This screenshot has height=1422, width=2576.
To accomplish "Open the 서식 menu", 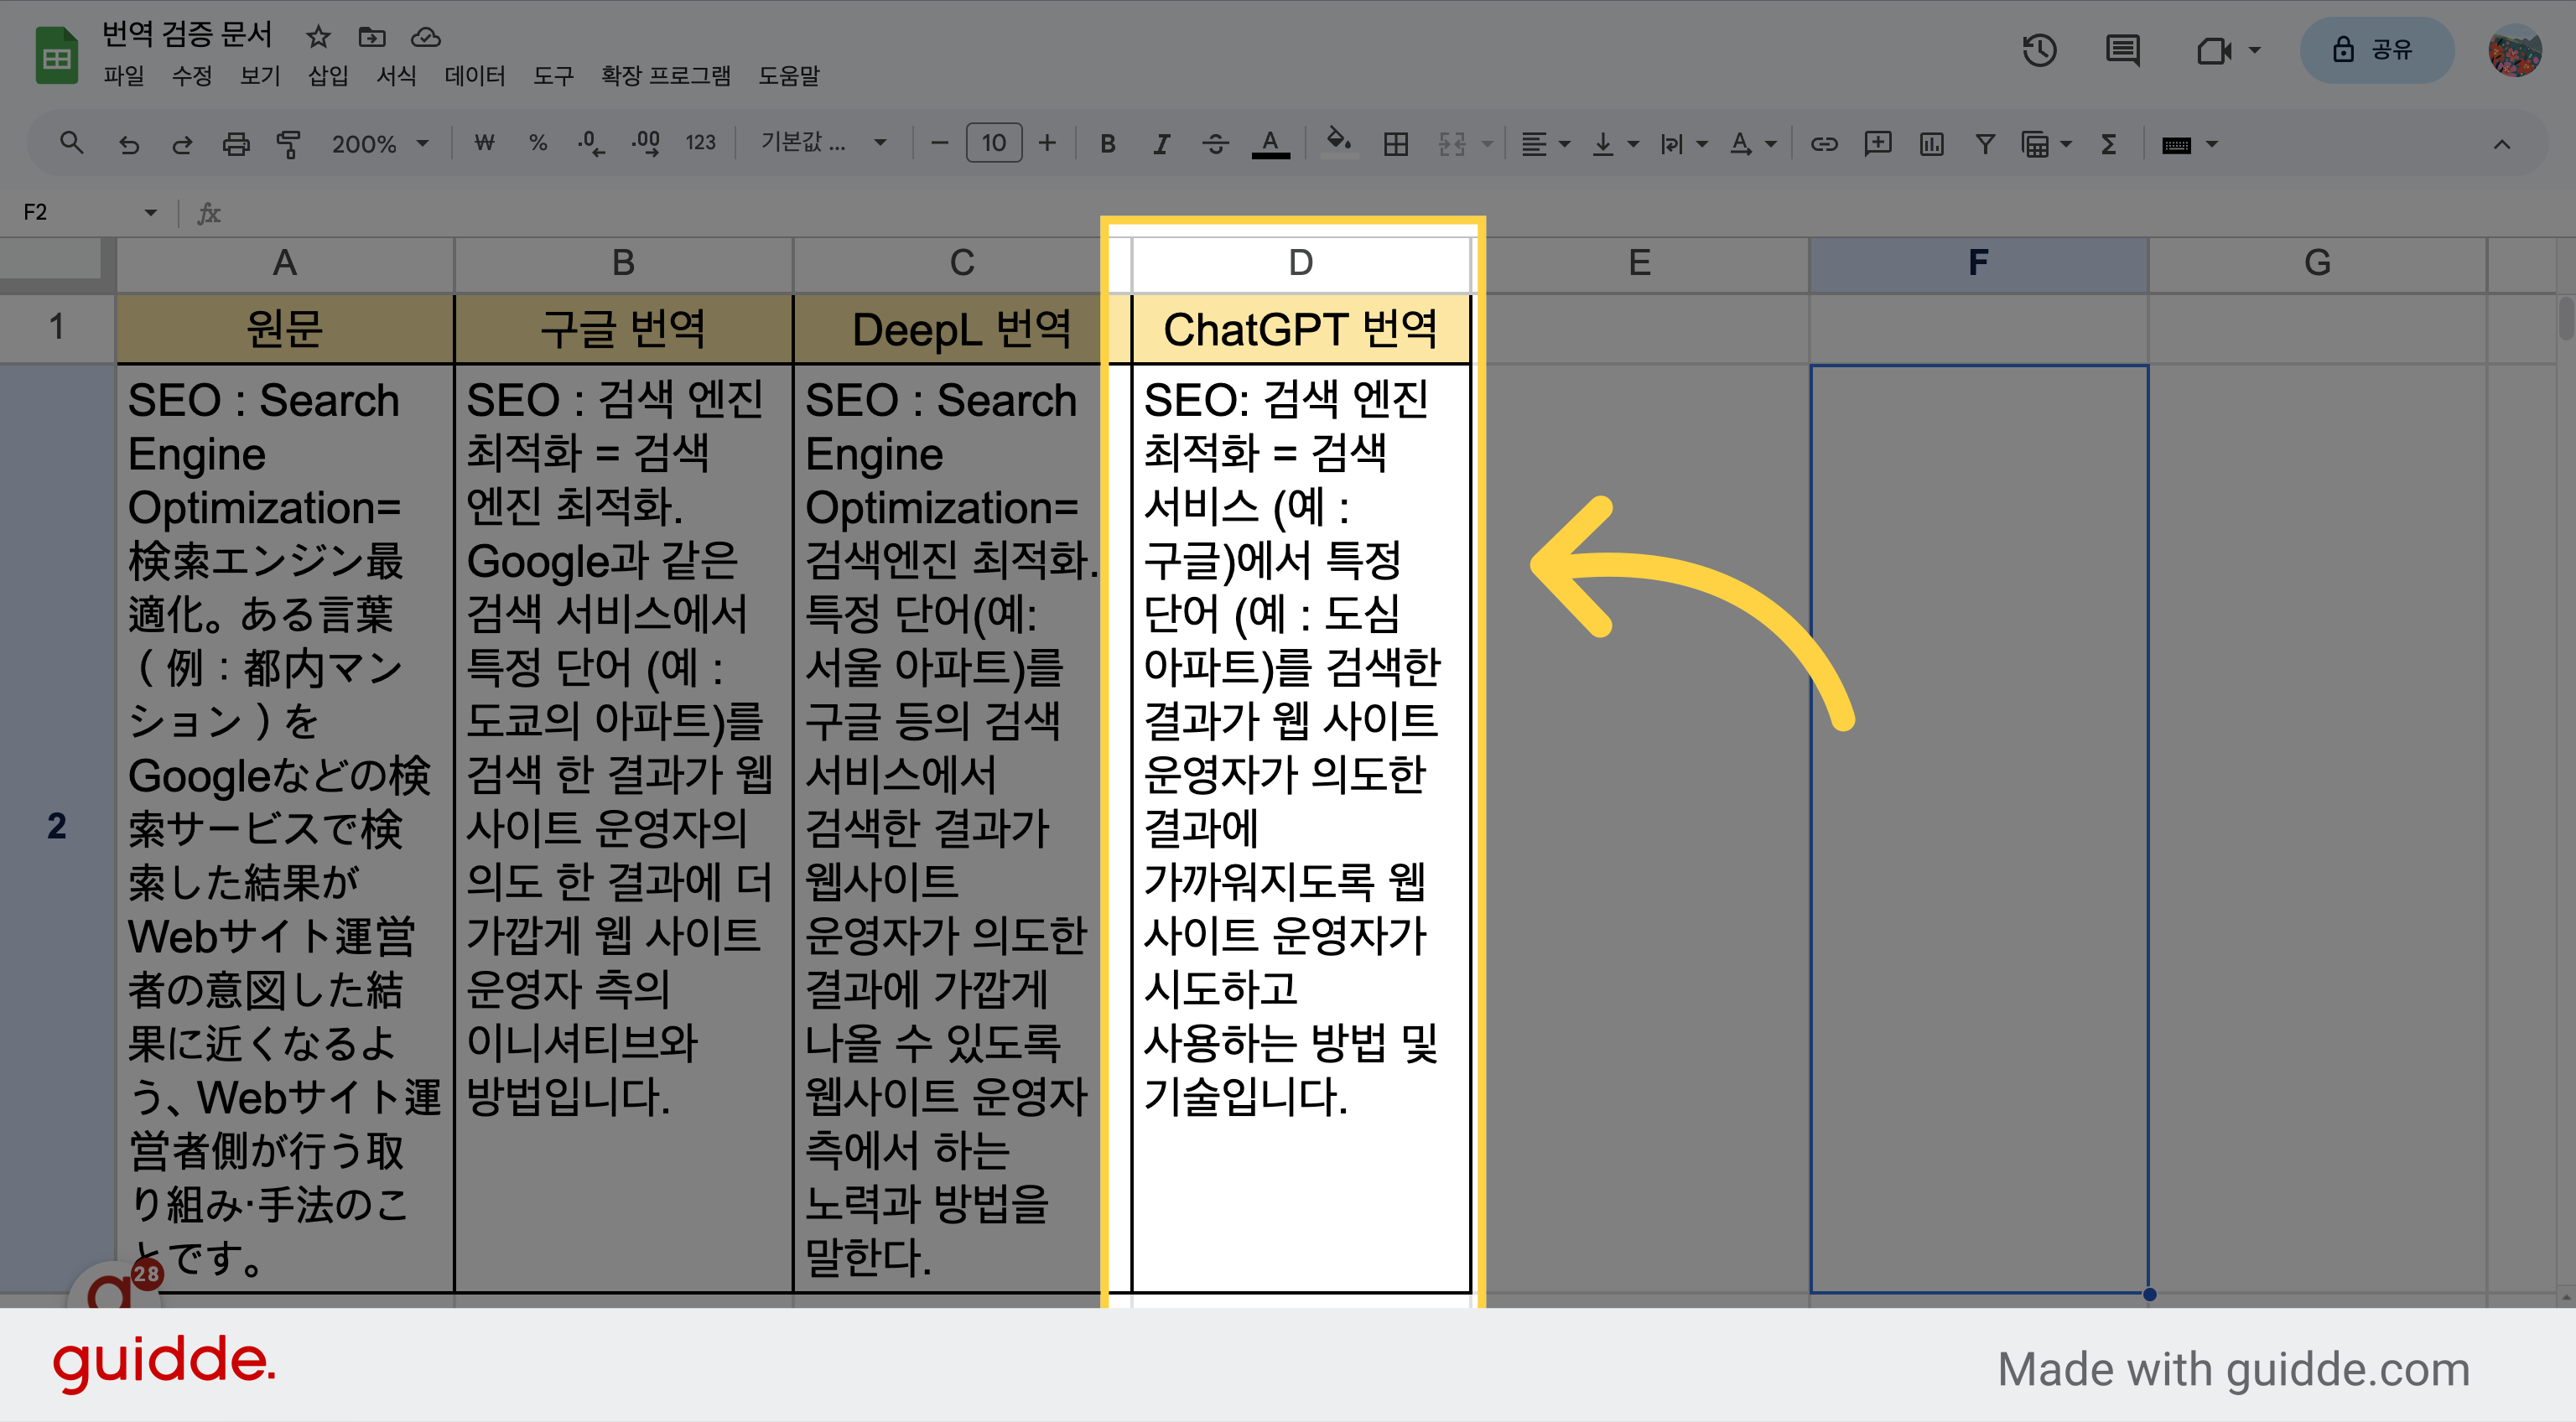I will 396,76.
